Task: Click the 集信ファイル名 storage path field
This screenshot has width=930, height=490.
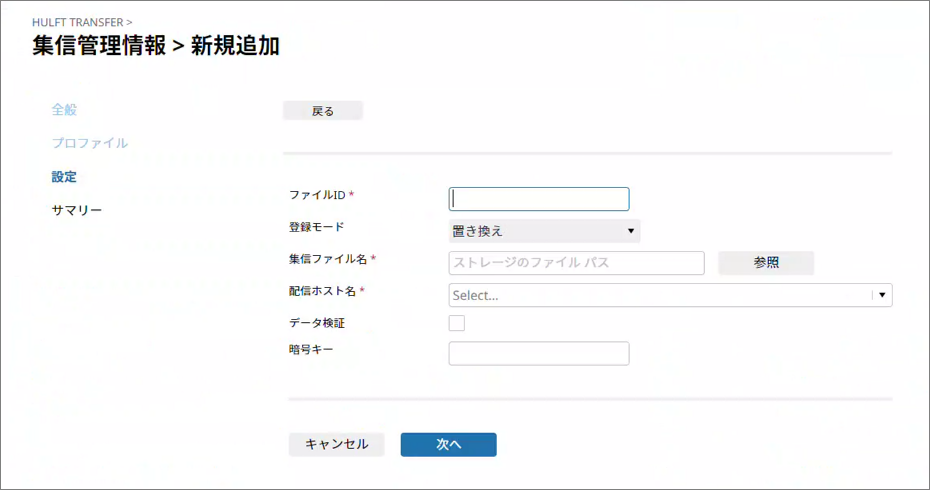Action: (x=577, y=263)
